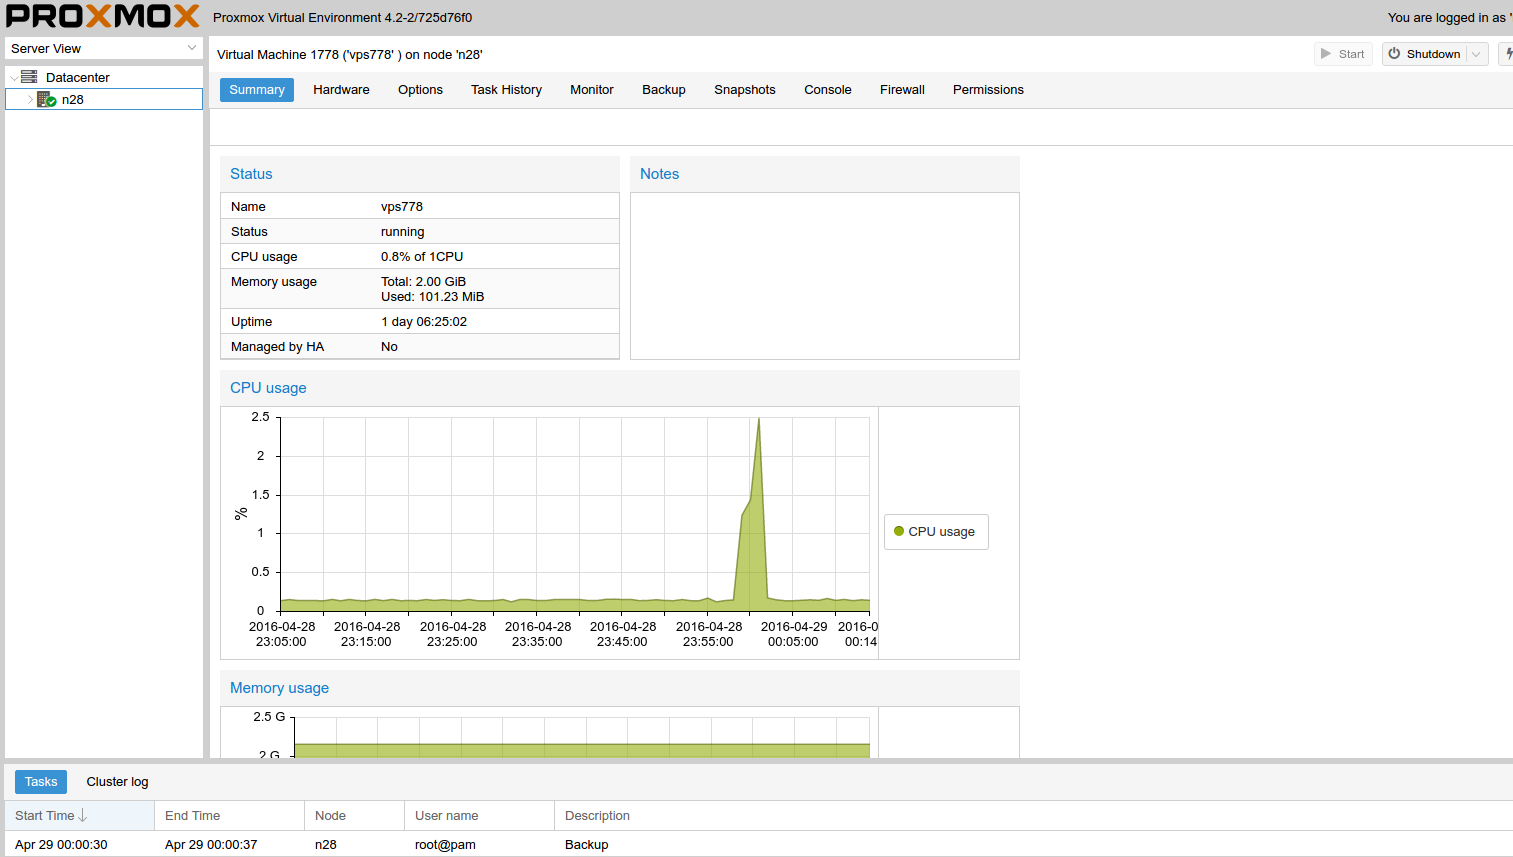Open the Console tab
The height and width of the screenshot is (857, 1513).
[x=827, y=90]
